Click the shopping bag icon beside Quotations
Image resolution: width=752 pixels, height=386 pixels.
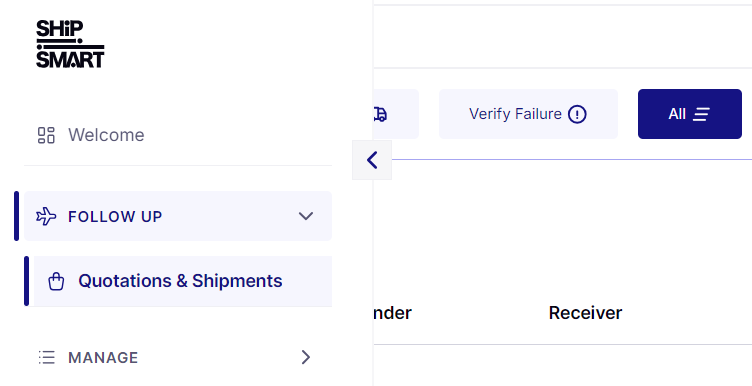pos(56,281)
